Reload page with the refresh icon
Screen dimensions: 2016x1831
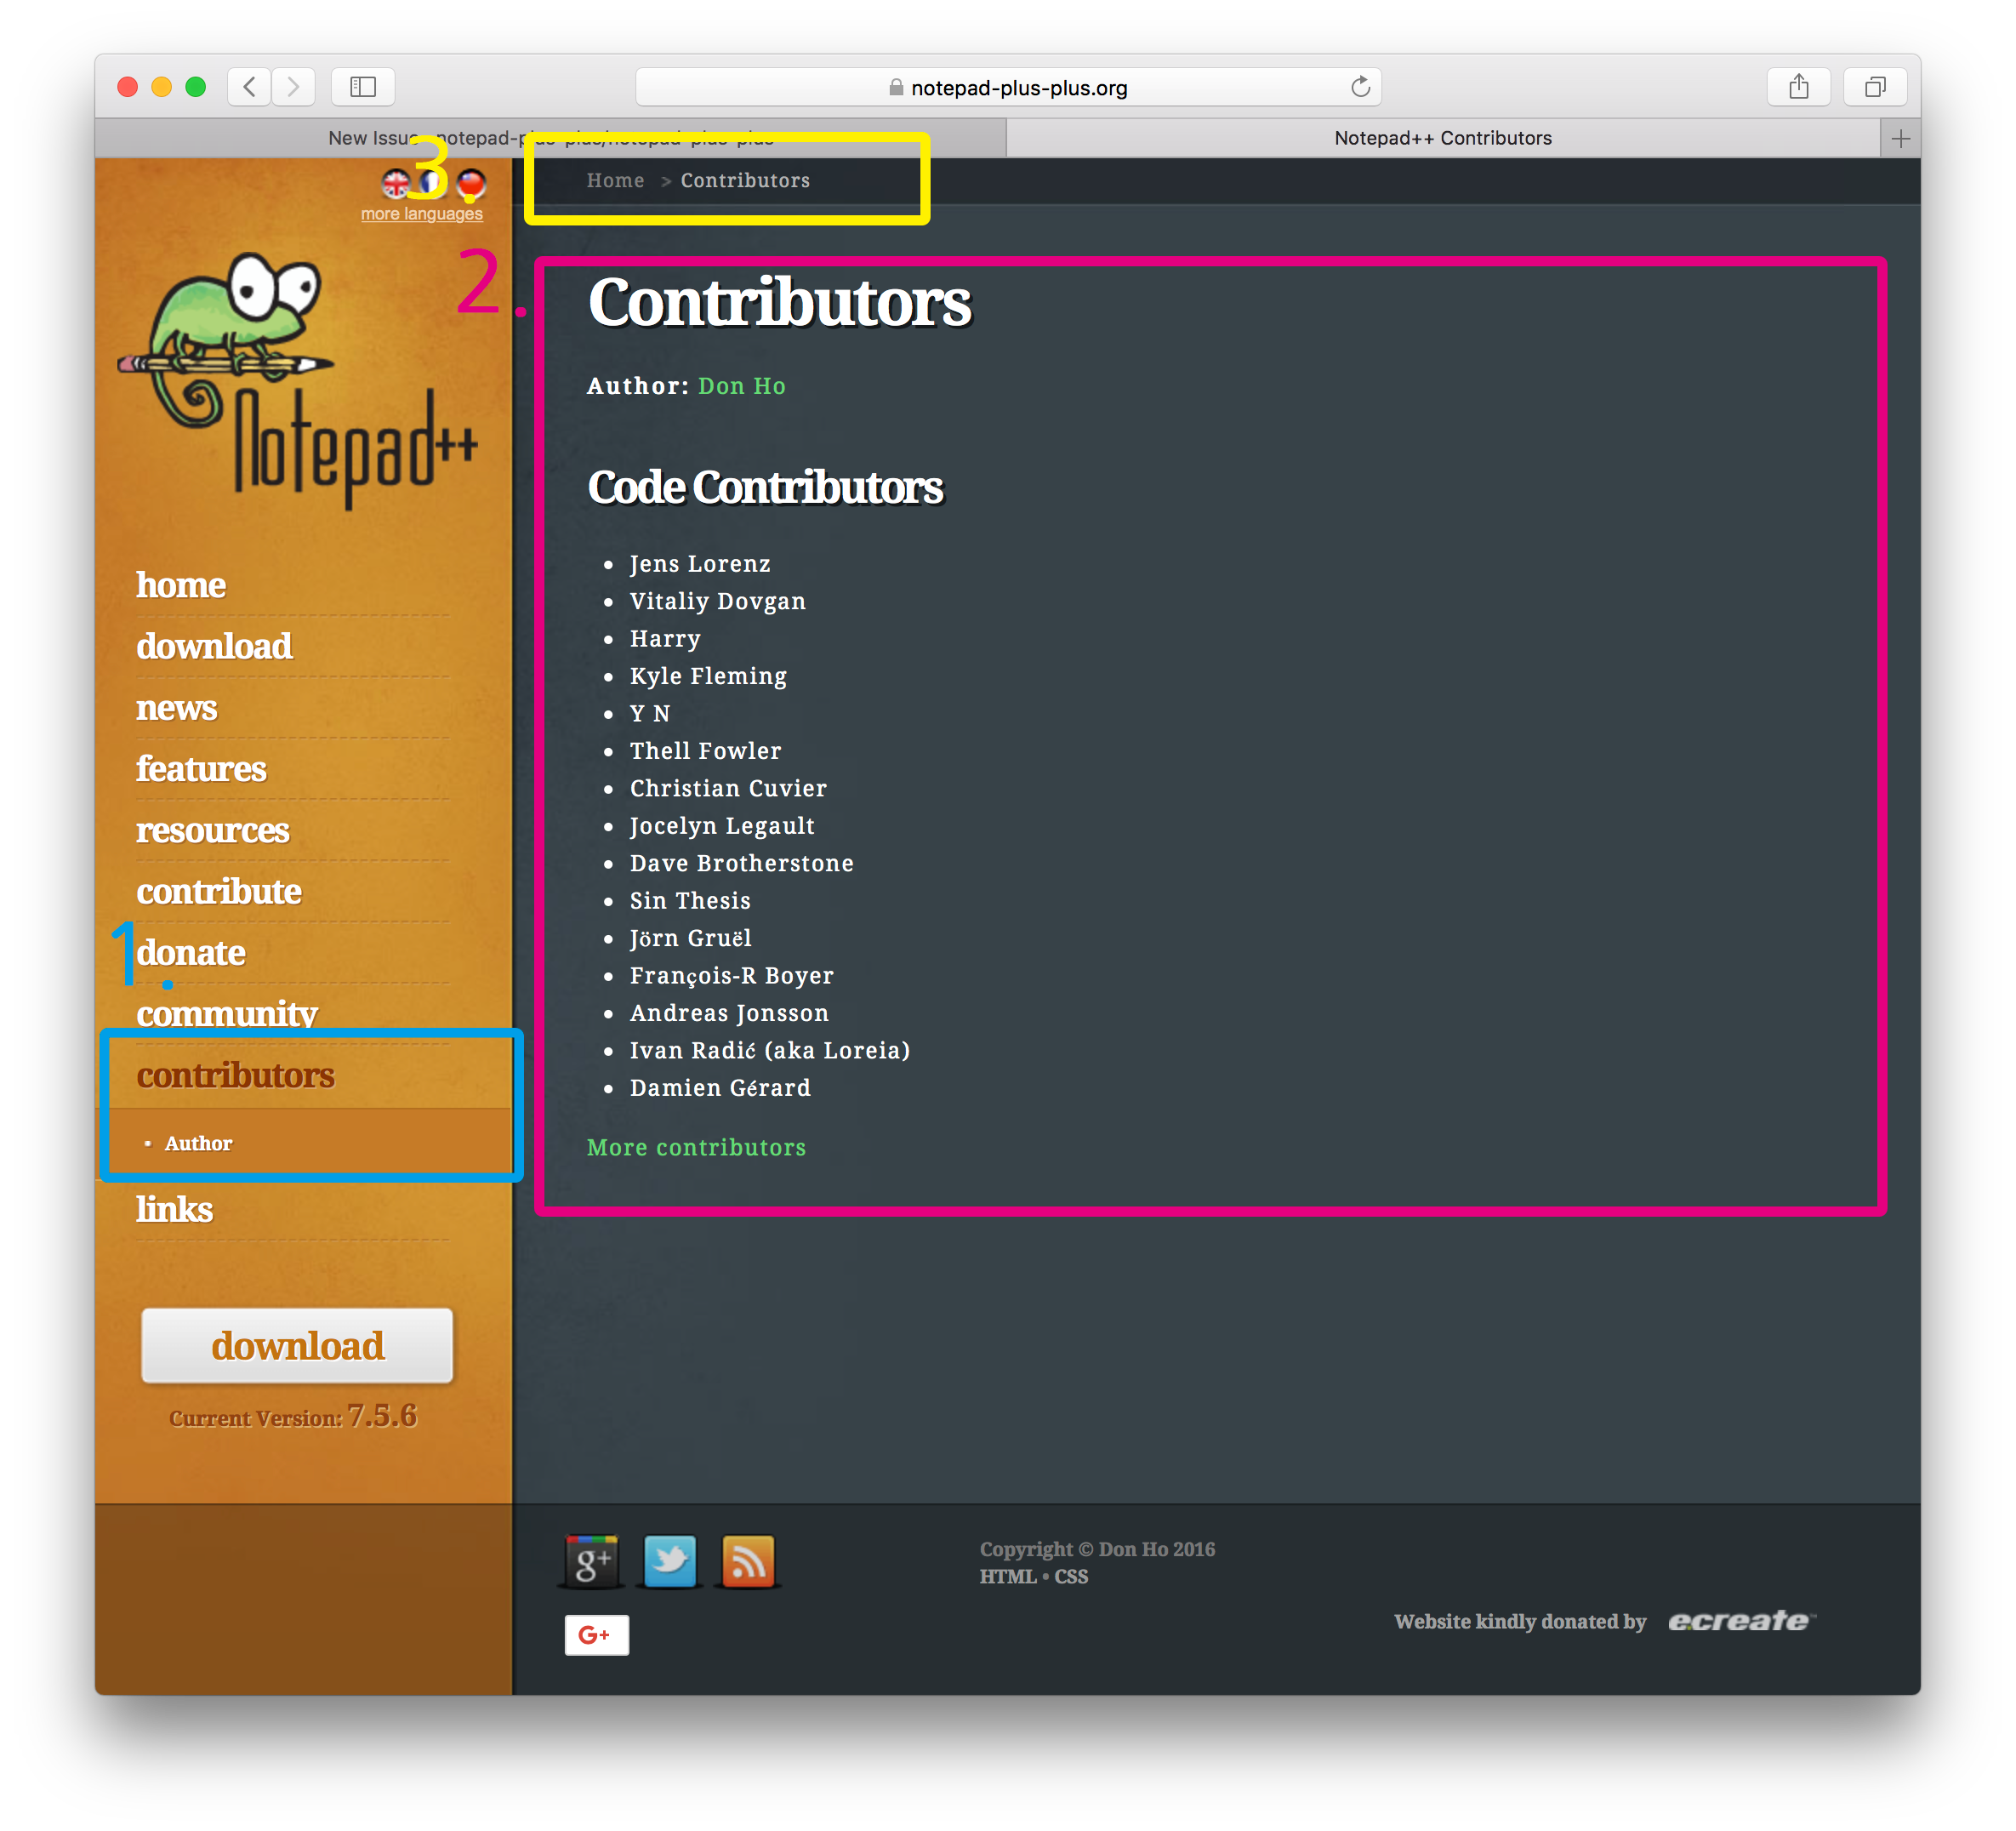(1360, 87)
